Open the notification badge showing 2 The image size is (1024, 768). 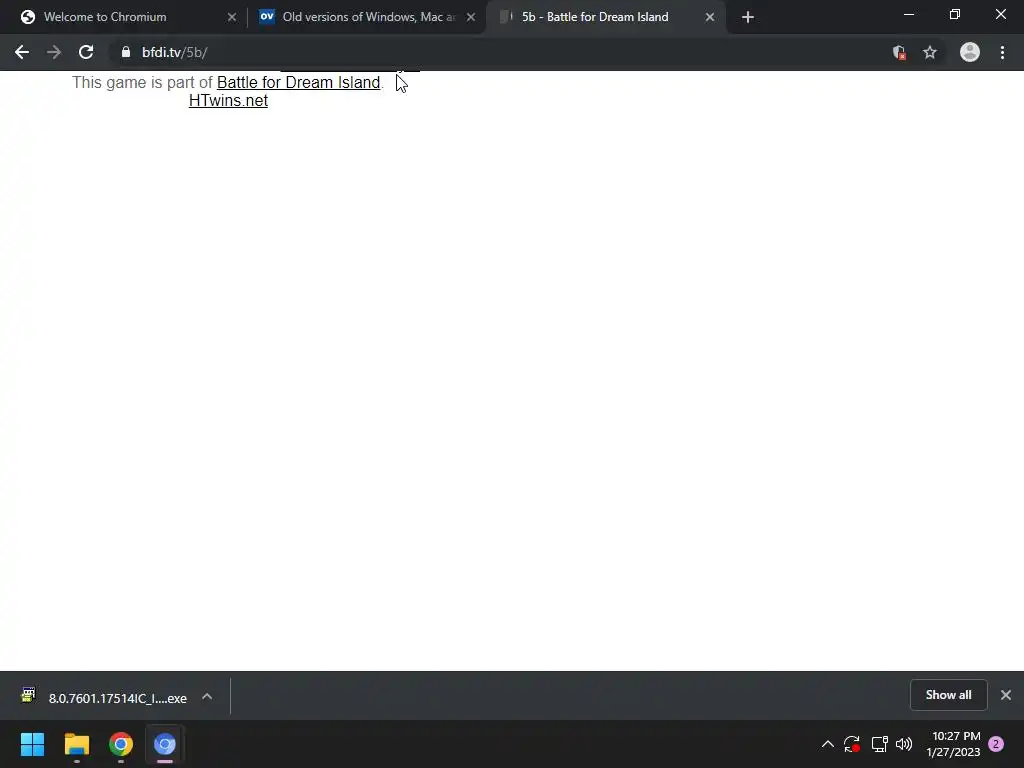tap(996, 744)
